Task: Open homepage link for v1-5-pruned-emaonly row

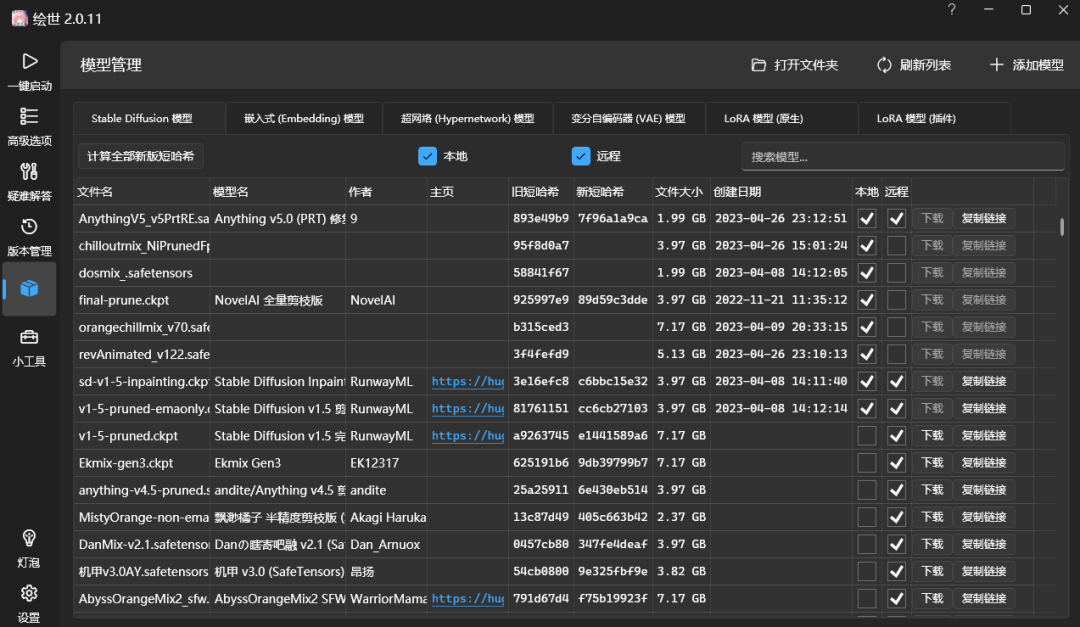Action: [468, 409]
